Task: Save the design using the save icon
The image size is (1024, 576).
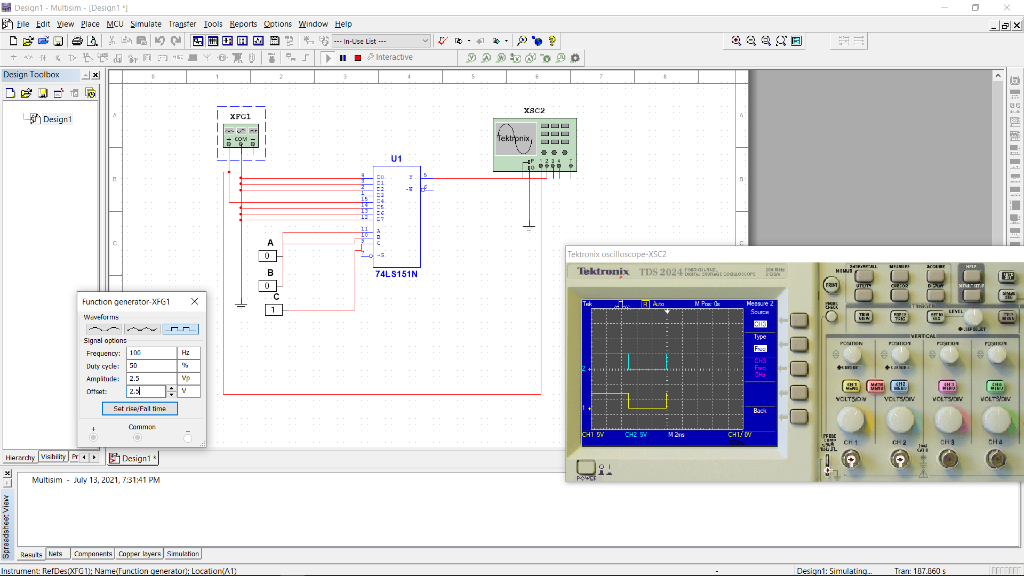Action: [x=57, y=41]
